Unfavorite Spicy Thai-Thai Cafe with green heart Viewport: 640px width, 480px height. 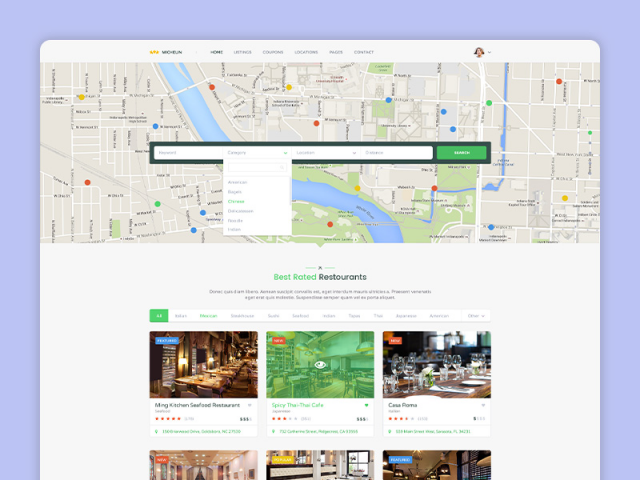point(366,405)
